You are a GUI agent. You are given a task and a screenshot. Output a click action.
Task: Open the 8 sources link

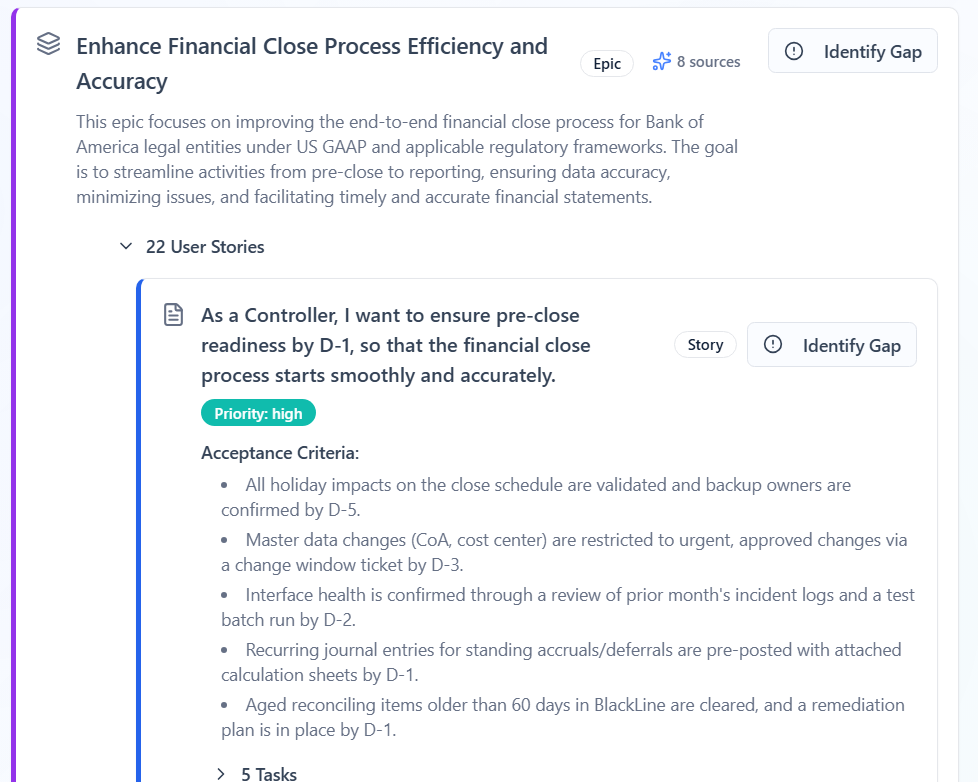pyautogui.click(x=707, y=61)
